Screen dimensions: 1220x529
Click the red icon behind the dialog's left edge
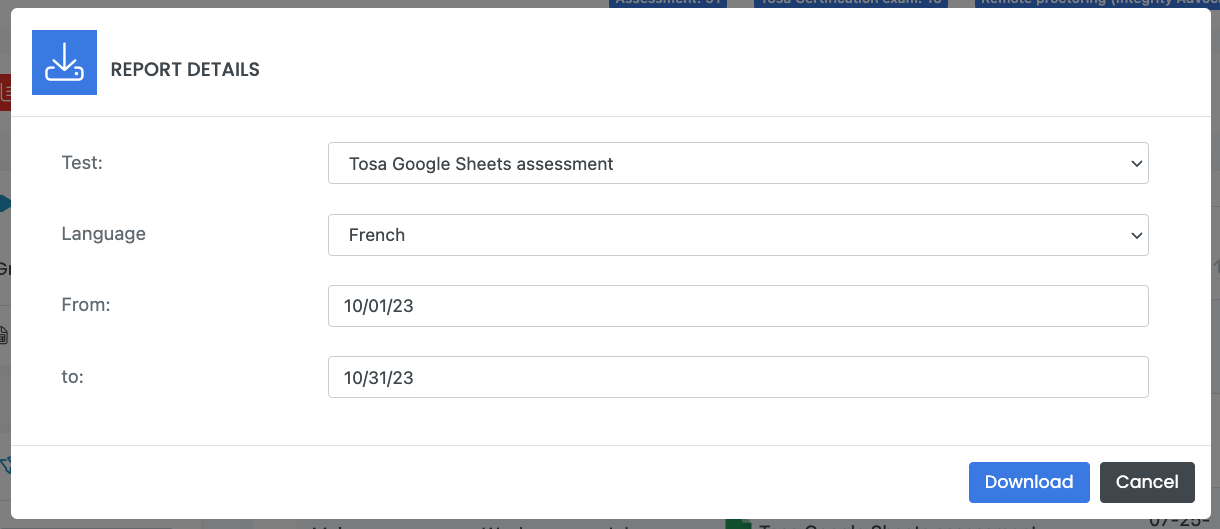(5, 93)
